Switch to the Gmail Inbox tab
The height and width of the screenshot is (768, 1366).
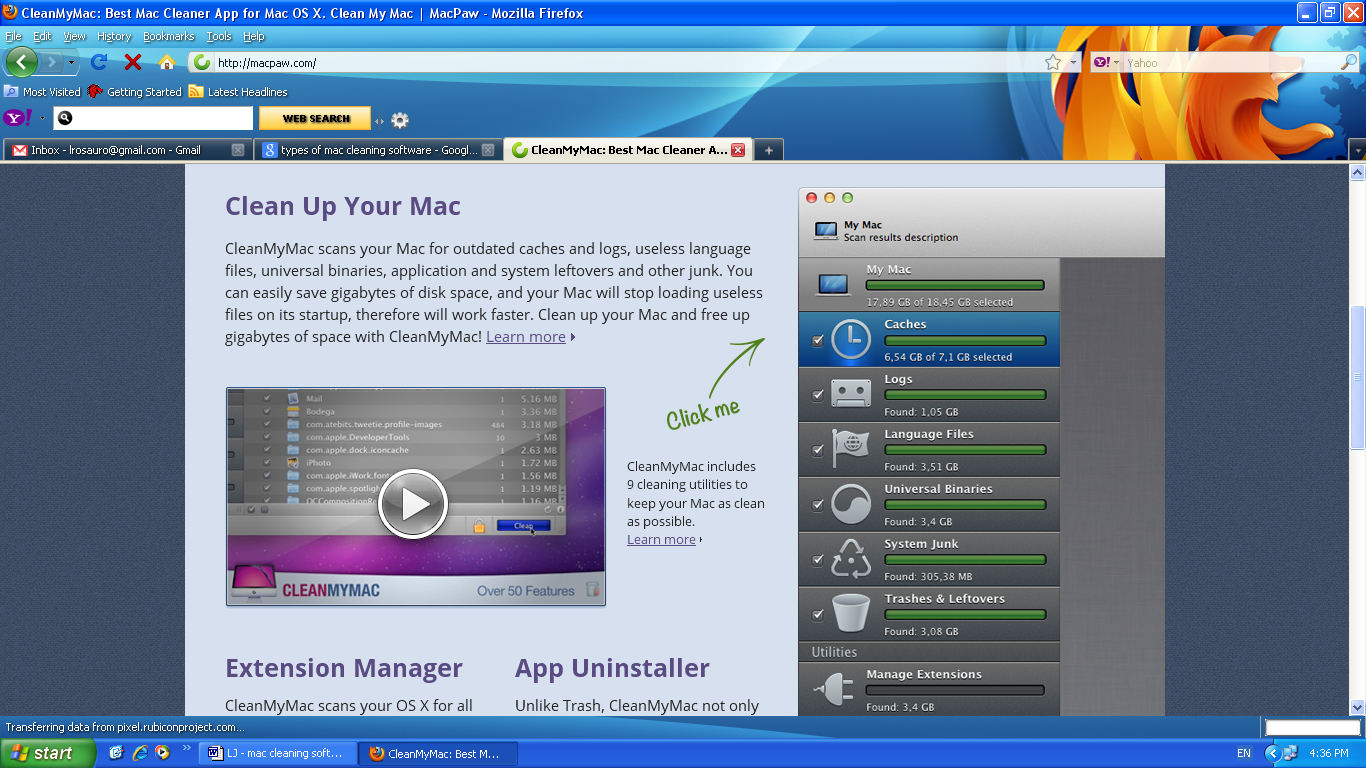click(x=127, y=150)
